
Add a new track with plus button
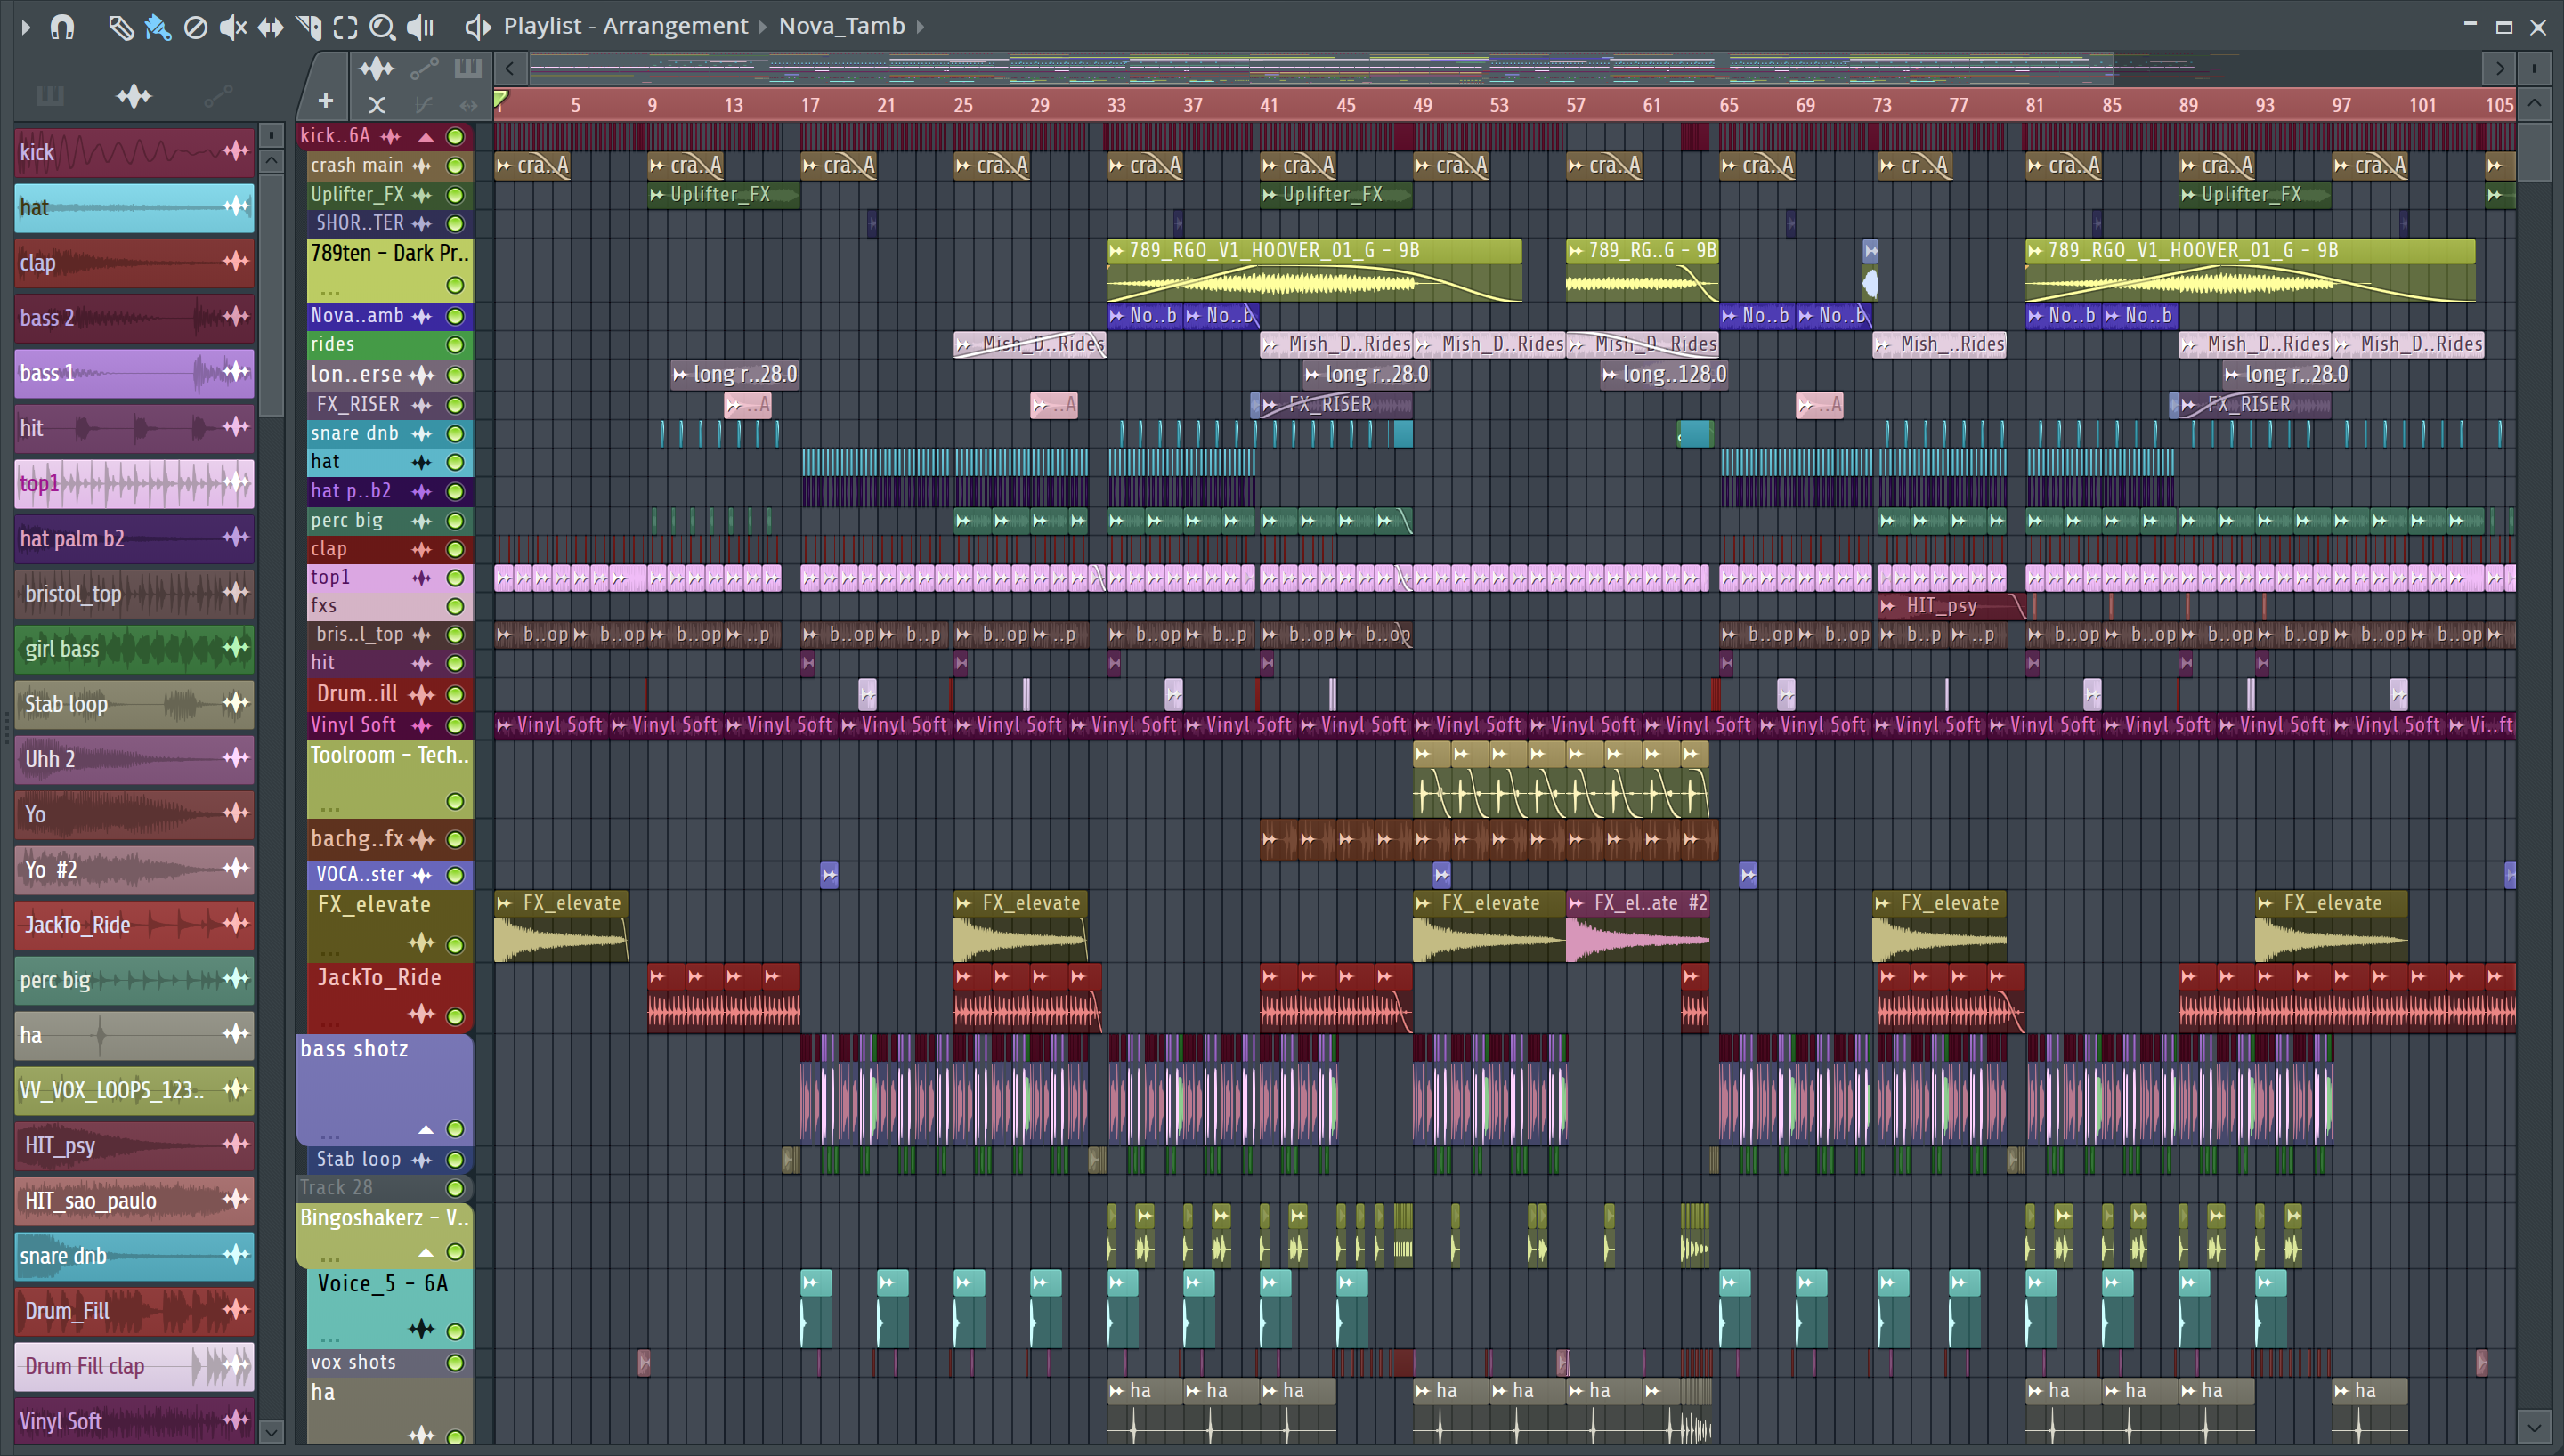click(x=325, y=101)
